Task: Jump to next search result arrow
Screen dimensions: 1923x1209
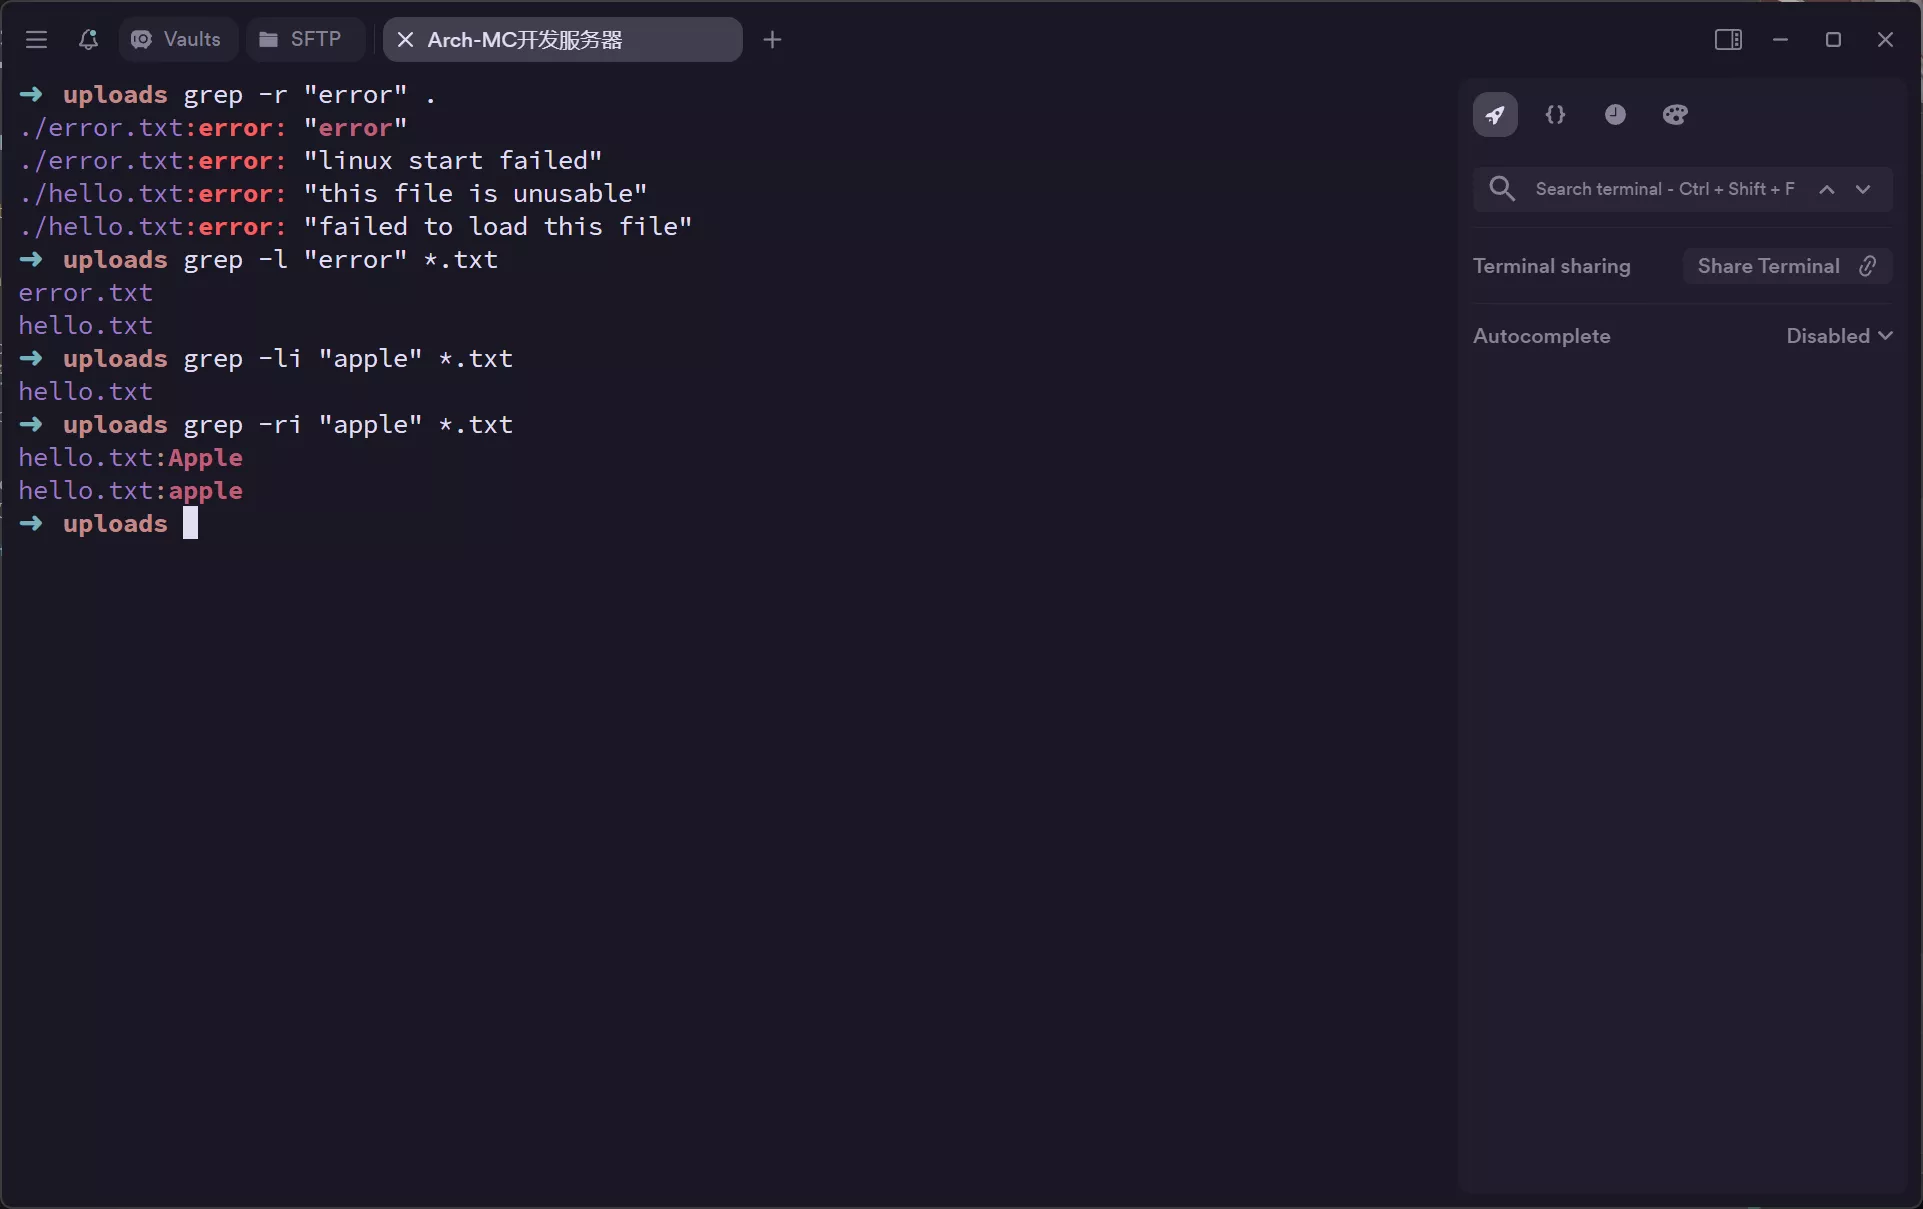Action: 1863,189
